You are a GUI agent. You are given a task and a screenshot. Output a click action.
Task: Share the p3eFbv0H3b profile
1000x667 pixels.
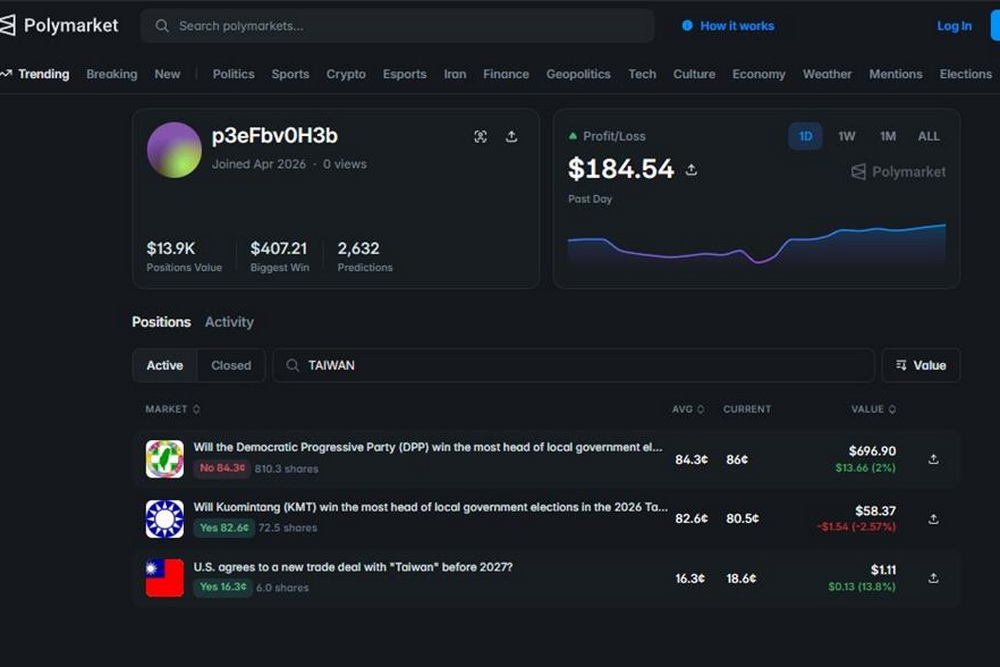pyautogui.click(x=511, y=136)
